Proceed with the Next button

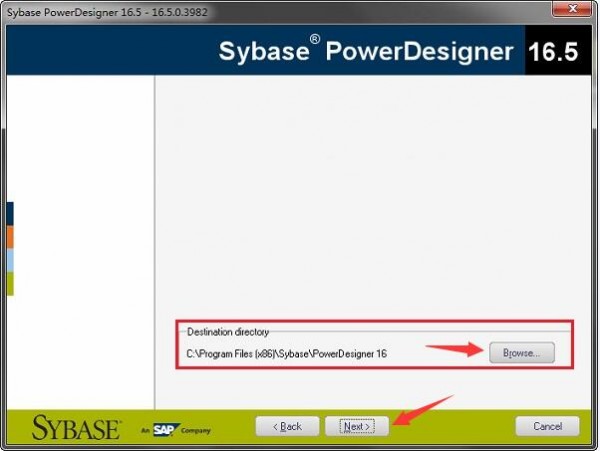[x=357, y=426]
